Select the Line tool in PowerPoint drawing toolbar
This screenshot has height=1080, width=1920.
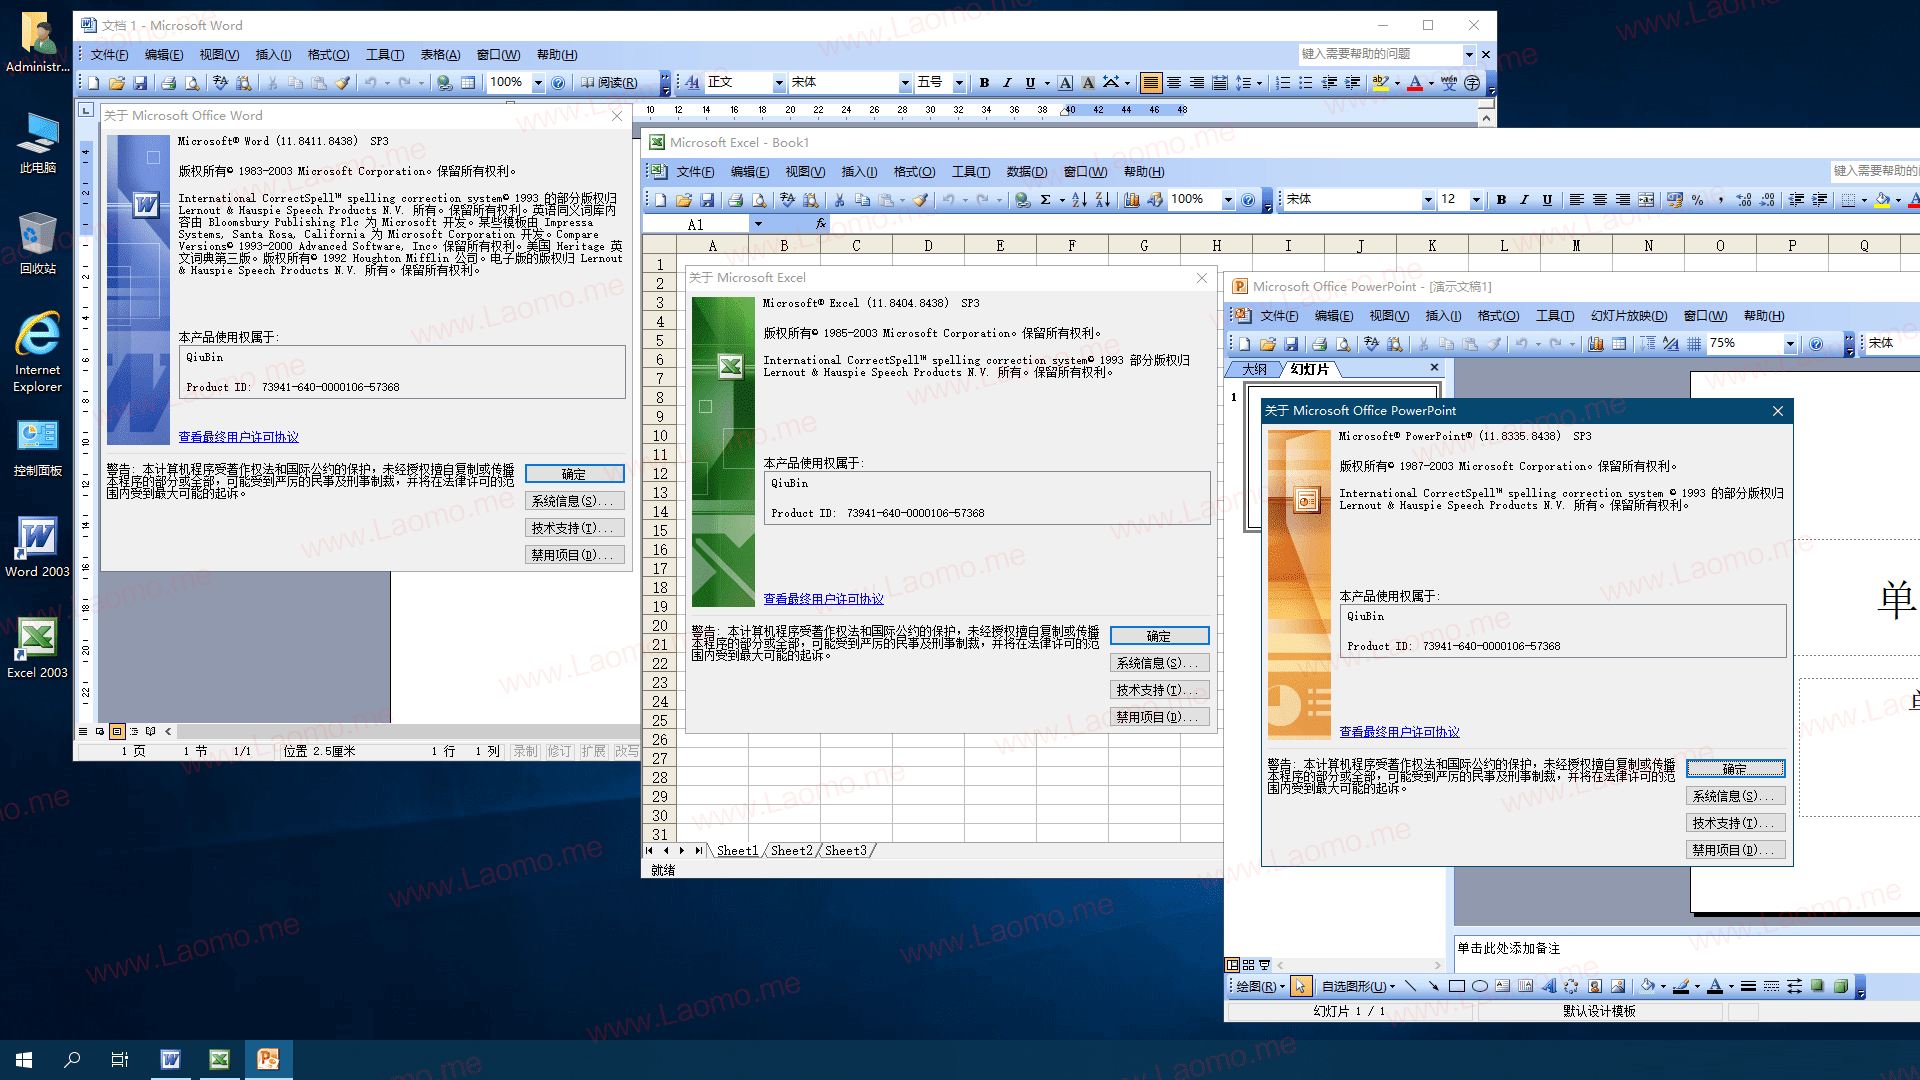[1410, 986]
